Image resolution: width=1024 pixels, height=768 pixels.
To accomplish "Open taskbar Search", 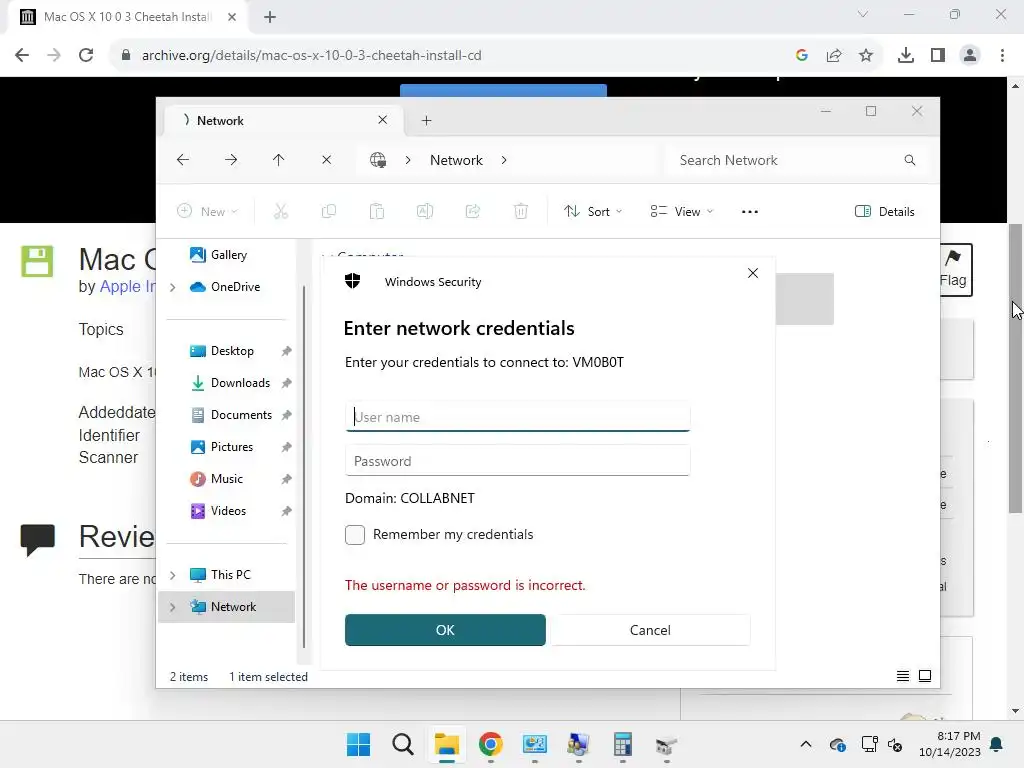I will pyautogui.click(x=403, y=744).
